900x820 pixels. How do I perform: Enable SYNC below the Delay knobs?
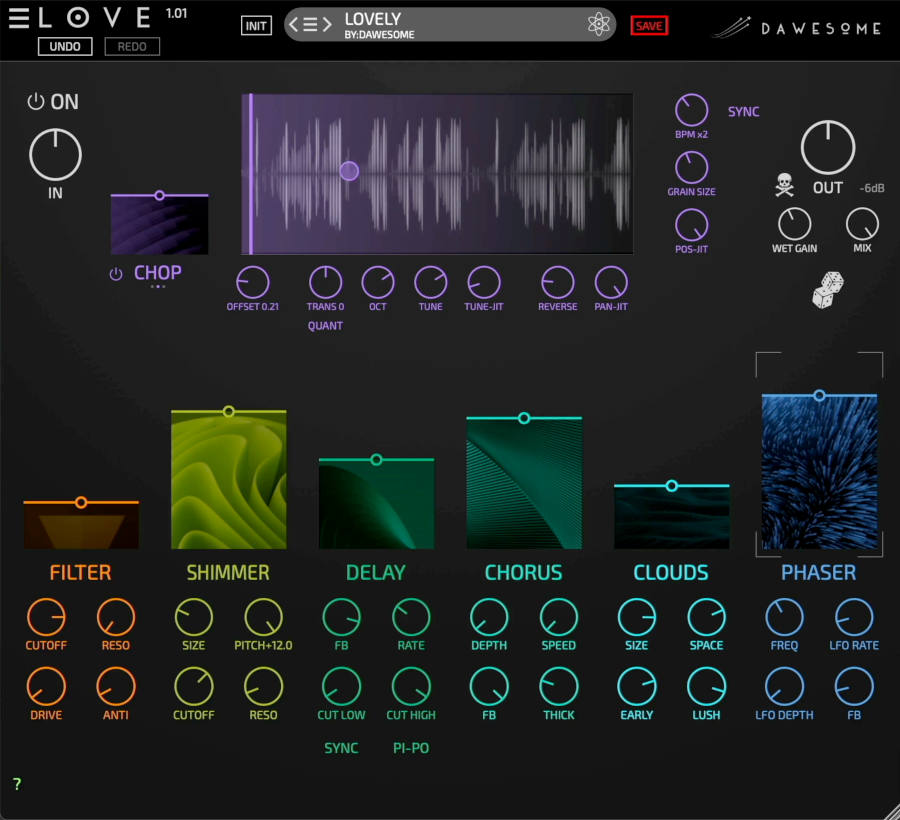click(341, 748)
